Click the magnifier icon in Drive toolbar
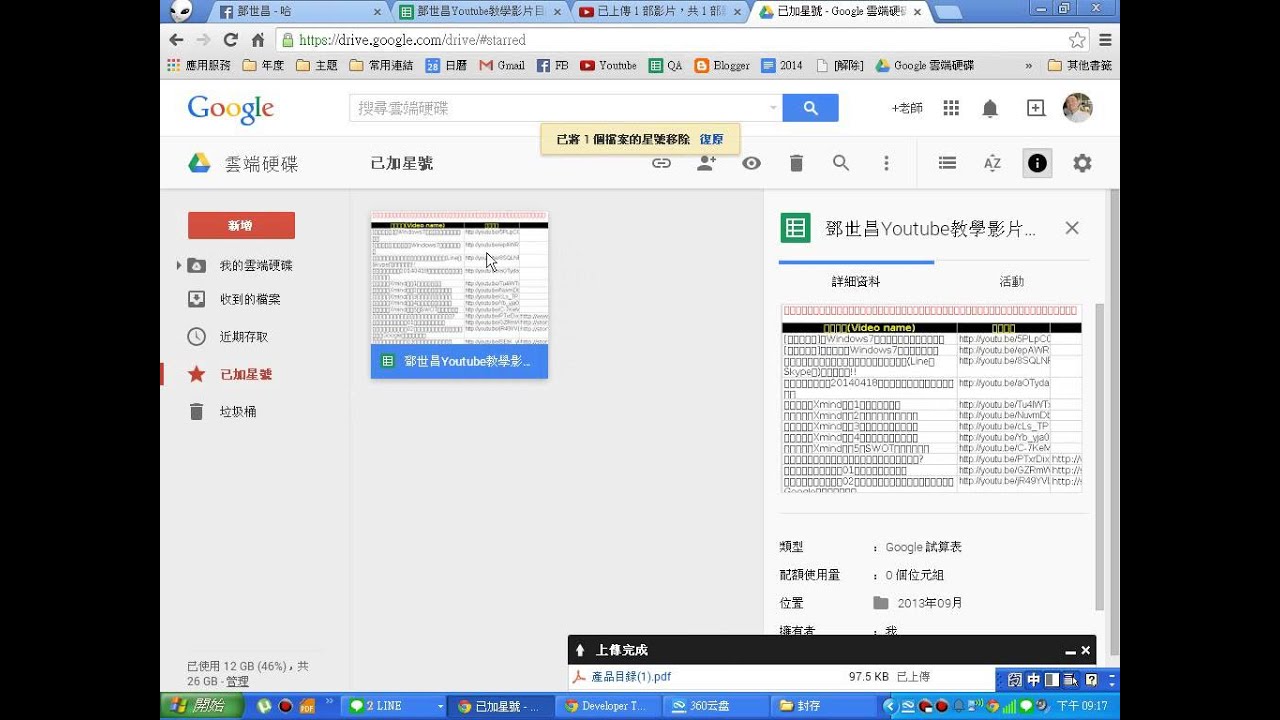 841,163
